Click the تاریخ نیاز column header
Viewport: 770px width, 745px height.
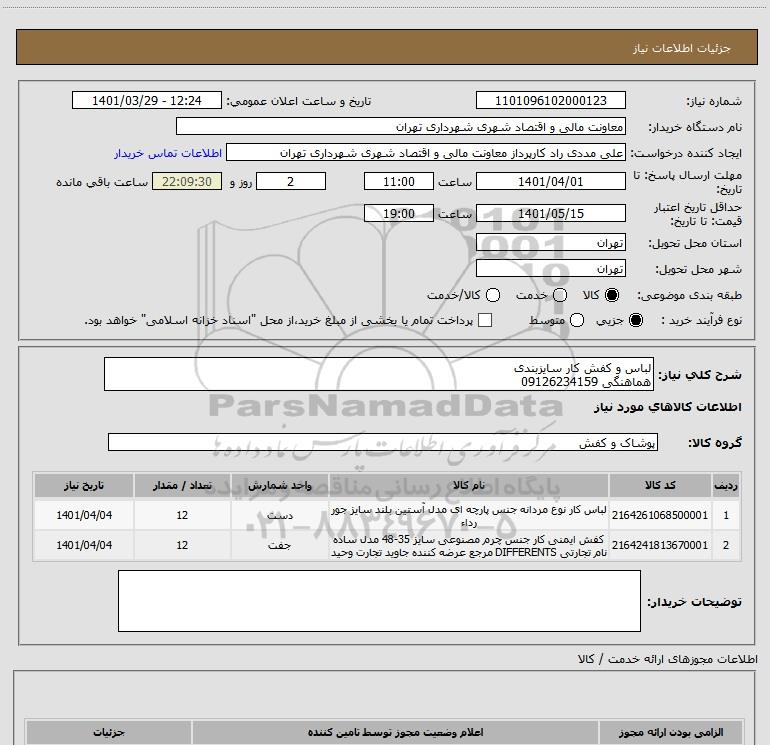[83, 486]
